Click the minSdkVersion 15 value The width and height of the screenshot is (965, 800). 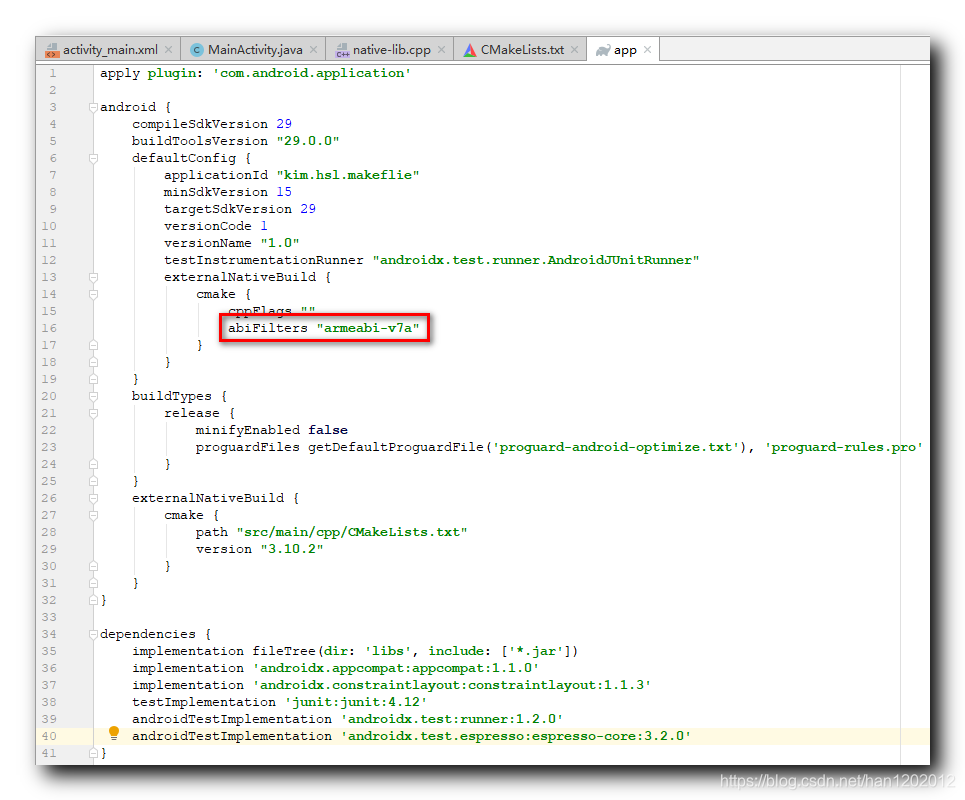pyautogui.click(x=284, y=192)
